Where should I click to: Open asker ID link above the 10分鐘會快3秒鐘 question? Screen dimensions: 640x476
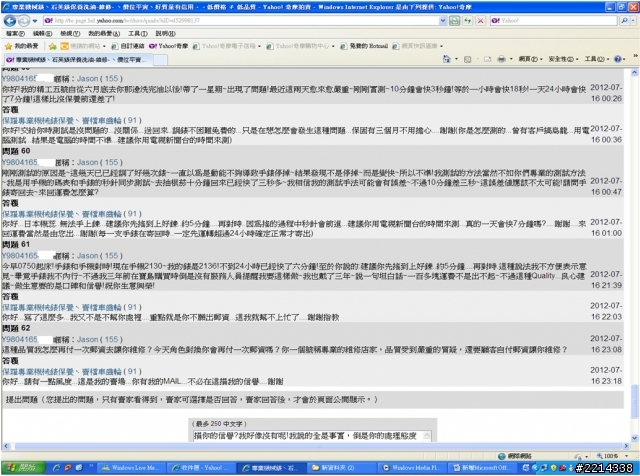pos(19,78)
